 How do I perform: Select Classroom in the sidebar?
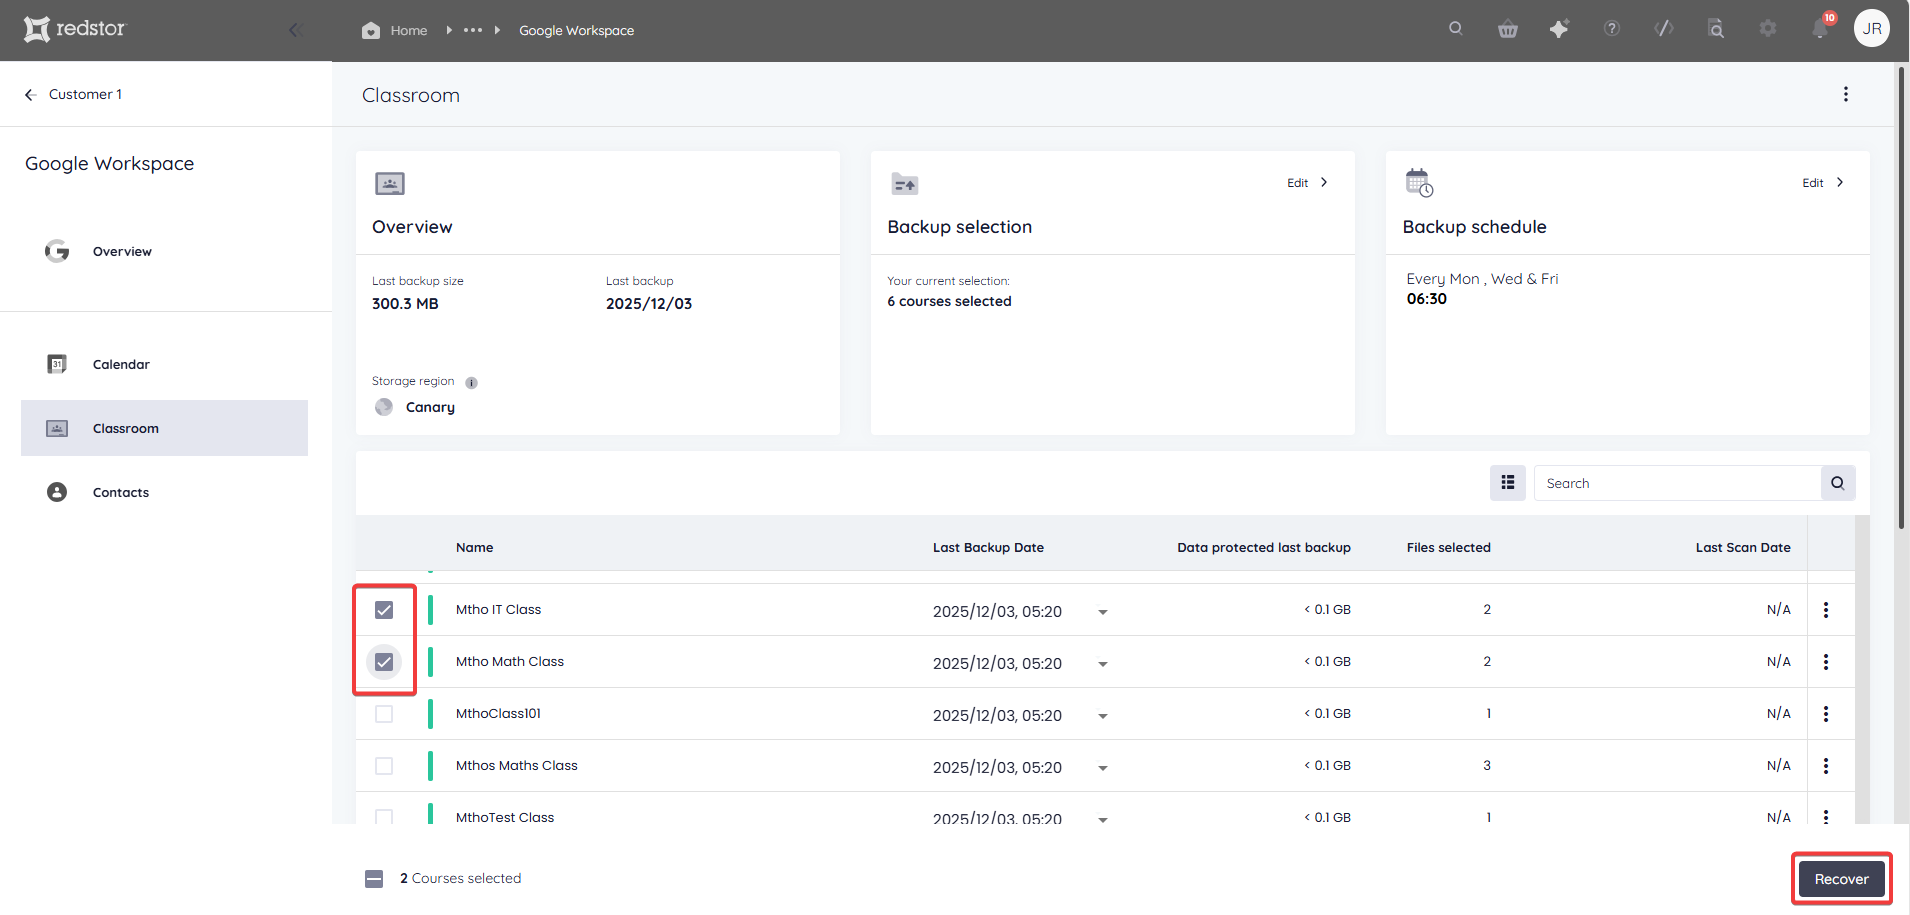[164, 428]
